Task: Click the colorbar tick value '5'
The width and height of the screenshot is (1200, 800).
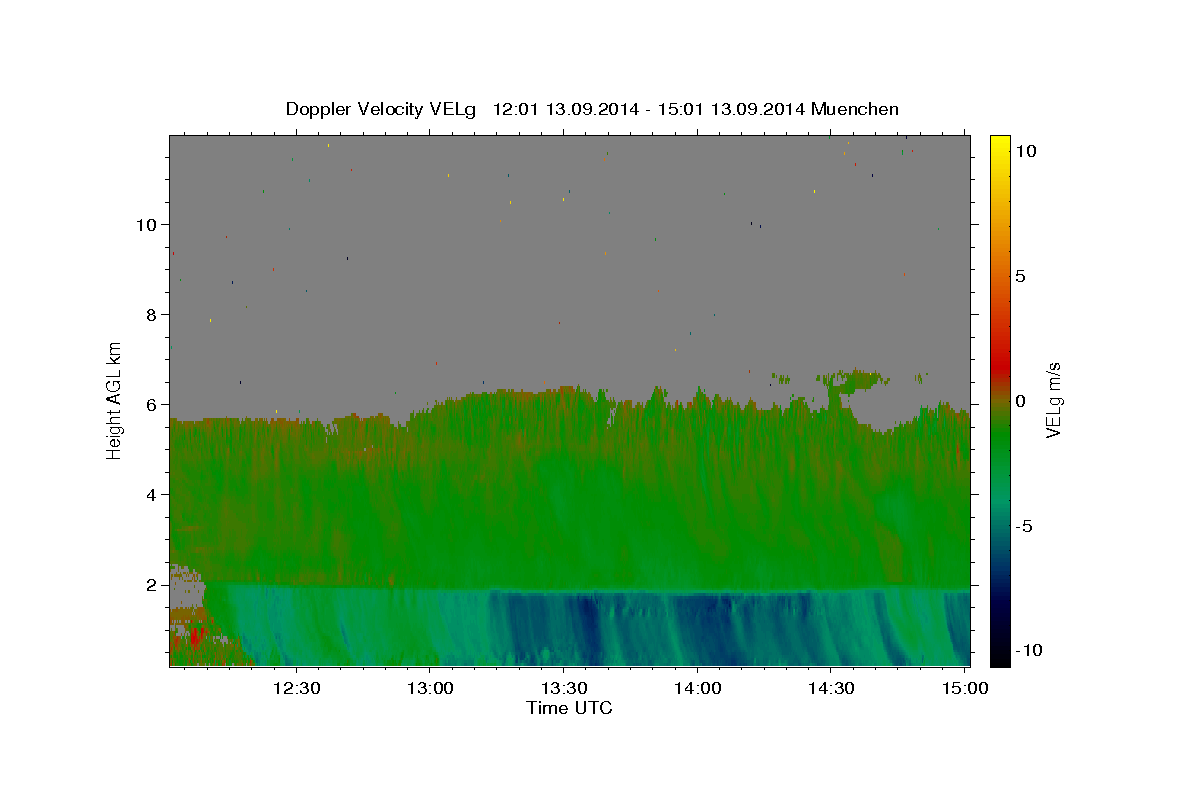Action: pyautogui.click(x=1020, y=276)
